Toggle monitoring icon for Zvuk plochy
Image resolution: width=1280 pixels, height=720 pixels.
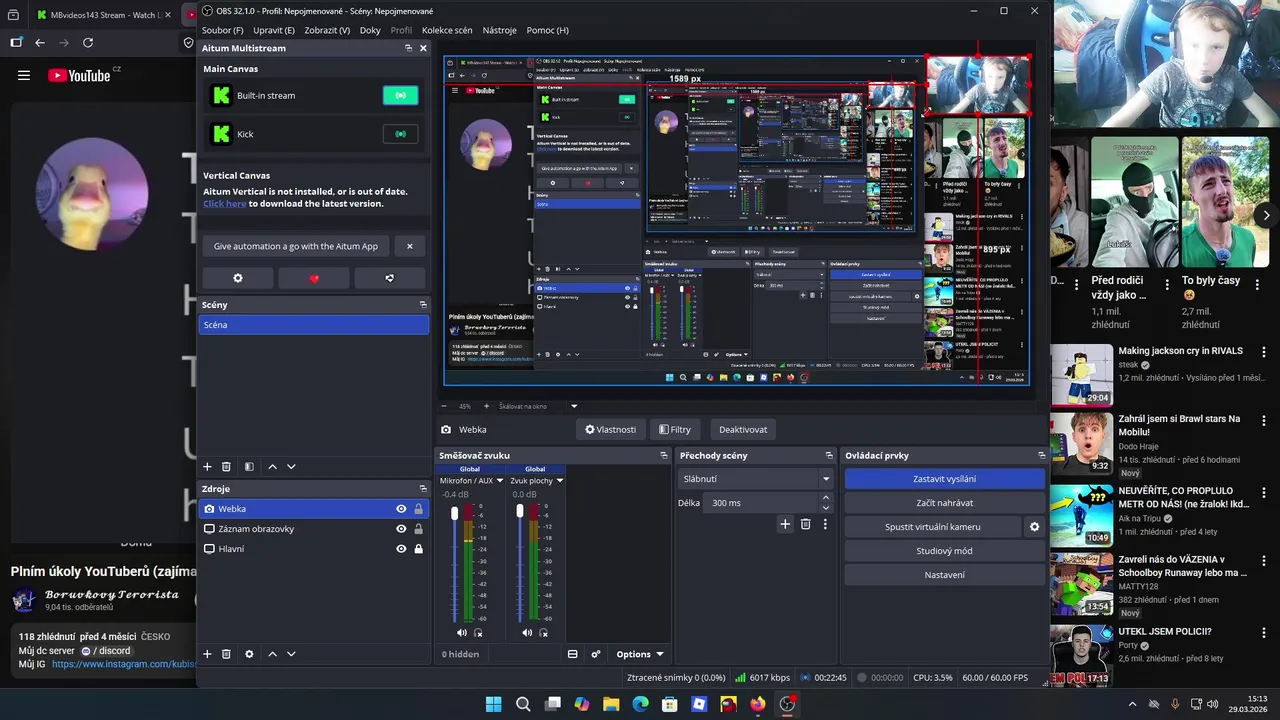pos(543,633)
